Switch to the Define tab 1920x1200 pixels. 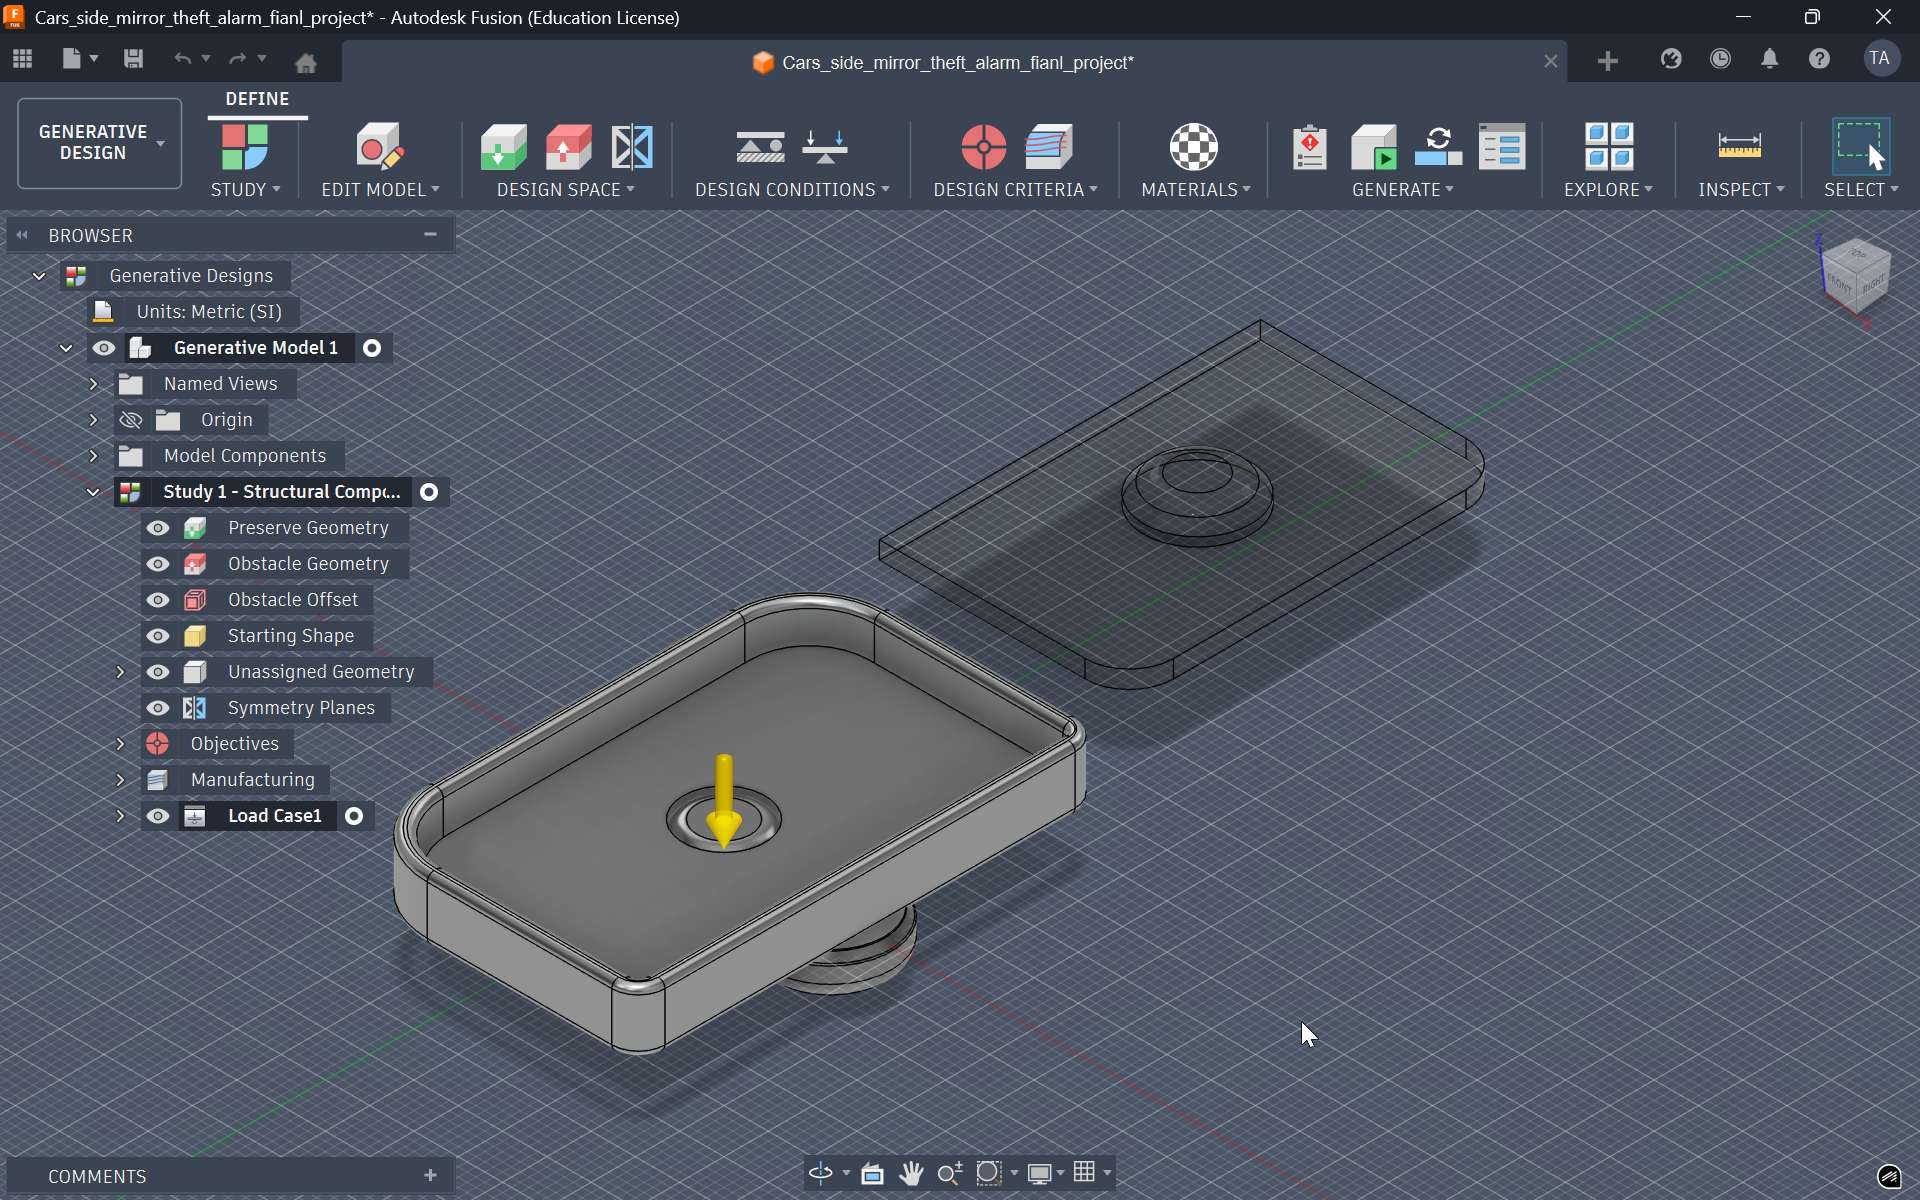point(256,99)
